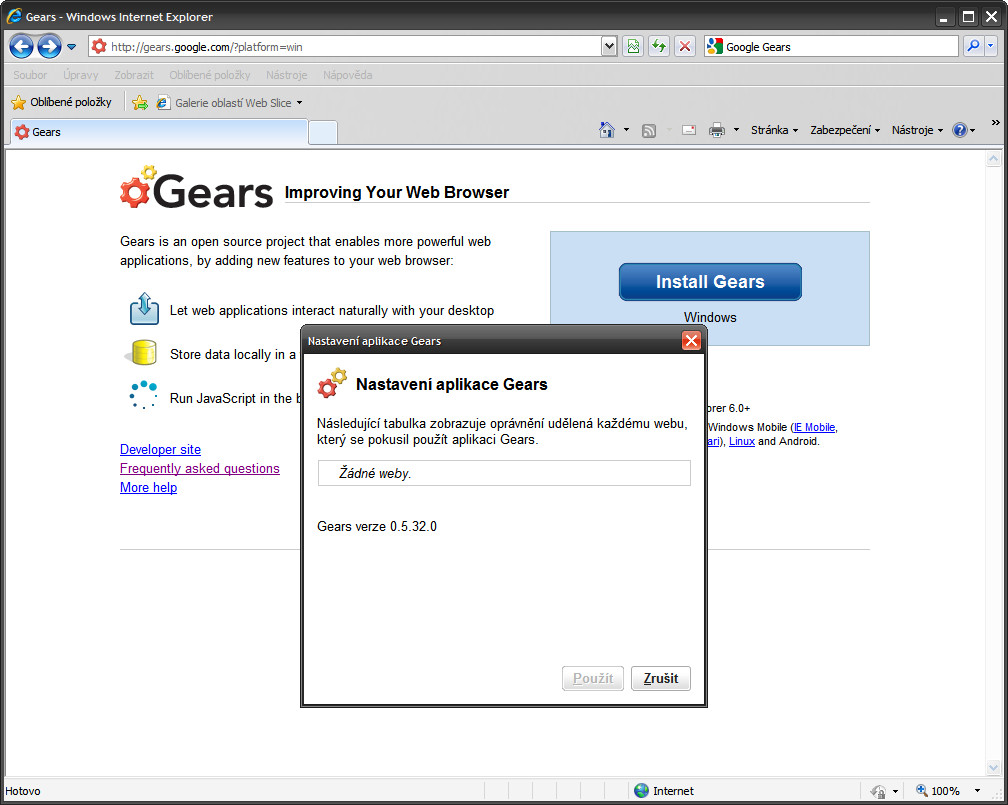Click the Gears verze 0.5.32.0 text
1008x805 pixels.
pos(377,527)
